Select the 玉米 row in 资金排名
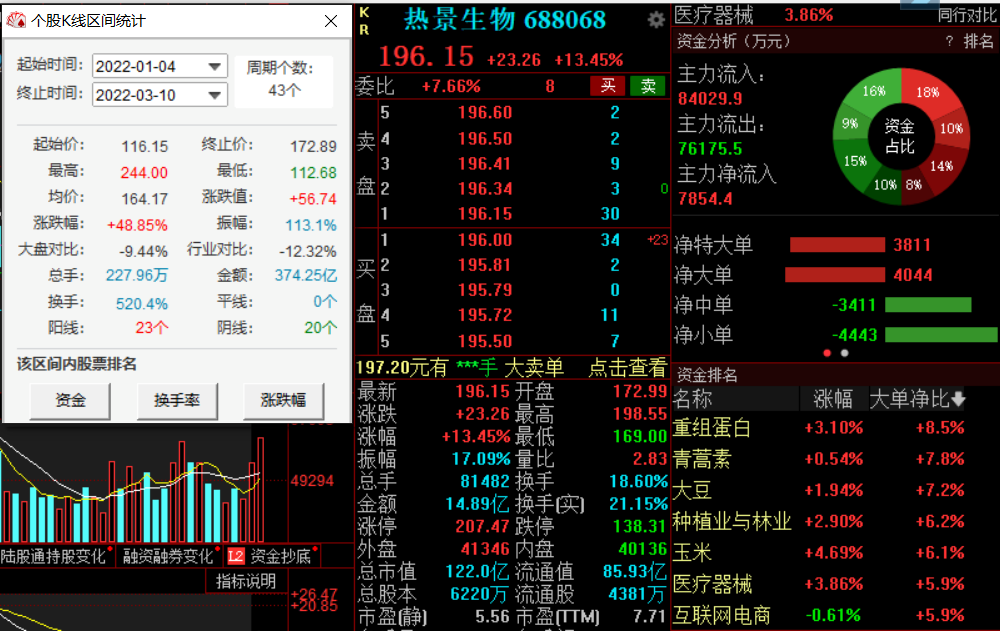The width and height of the screenshot is (1000, 631). (x=835, y=553)
